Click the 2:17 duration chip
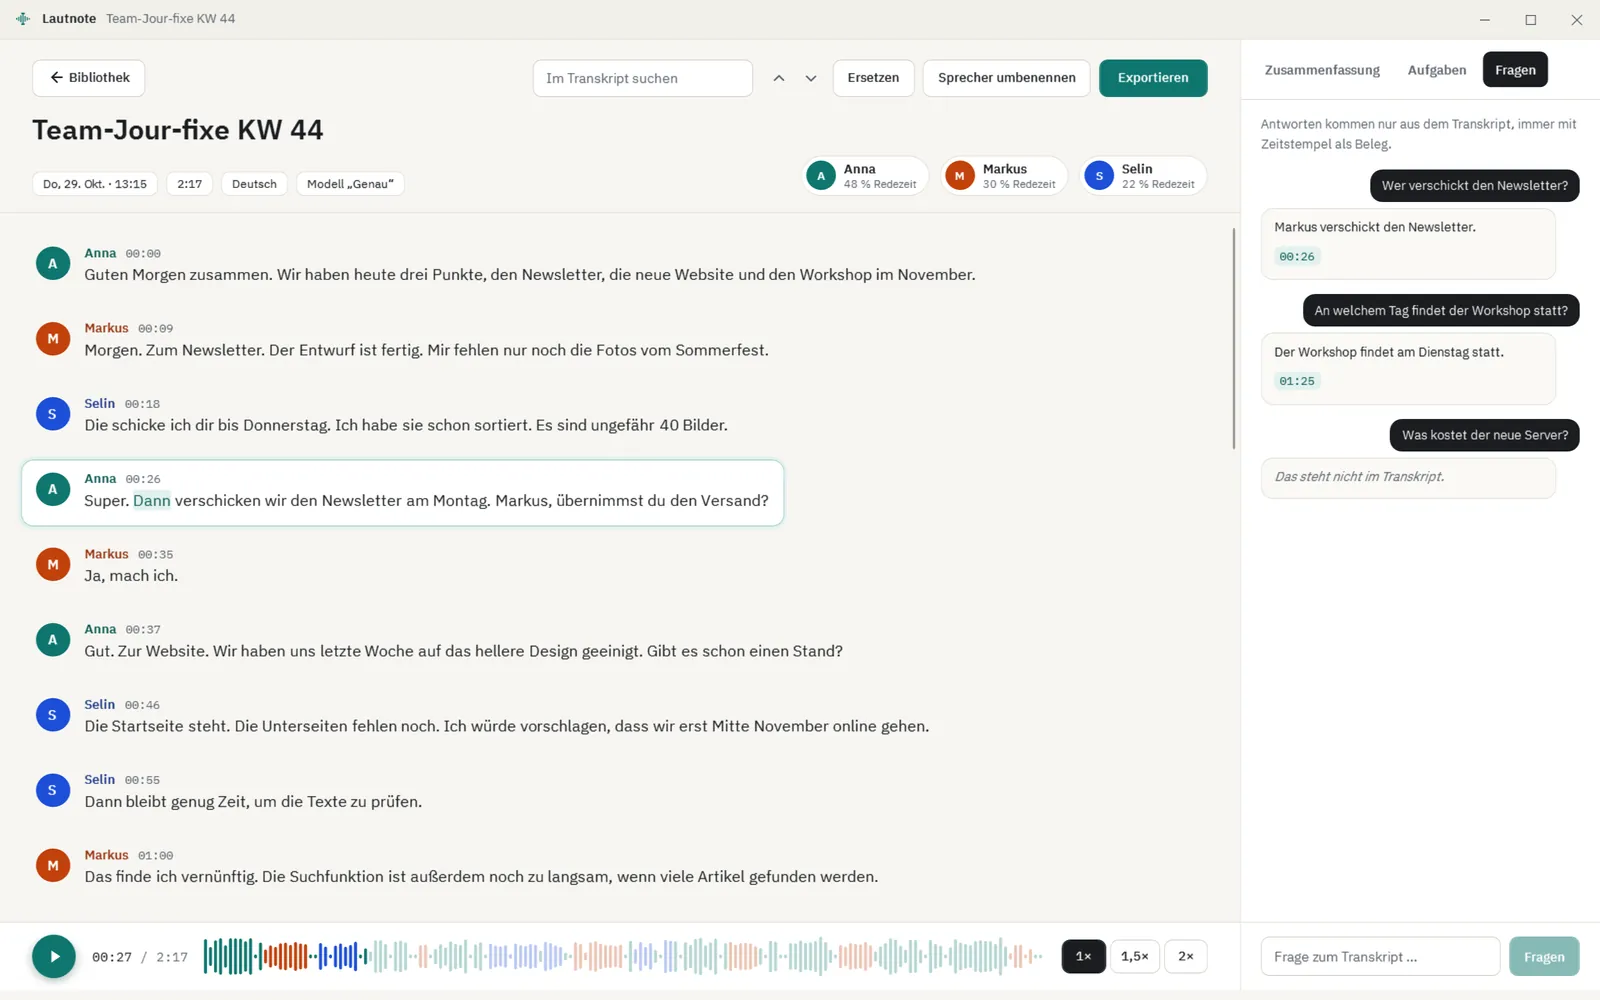Viewport: 1600px width, 1000px height. click(190, 184)
